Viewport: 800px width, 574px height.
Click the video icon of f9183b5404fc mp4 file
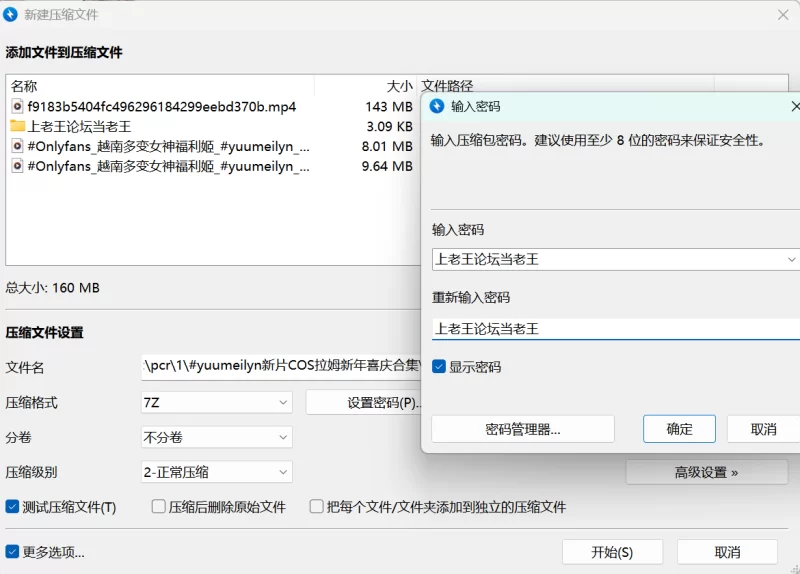(17, 106)
